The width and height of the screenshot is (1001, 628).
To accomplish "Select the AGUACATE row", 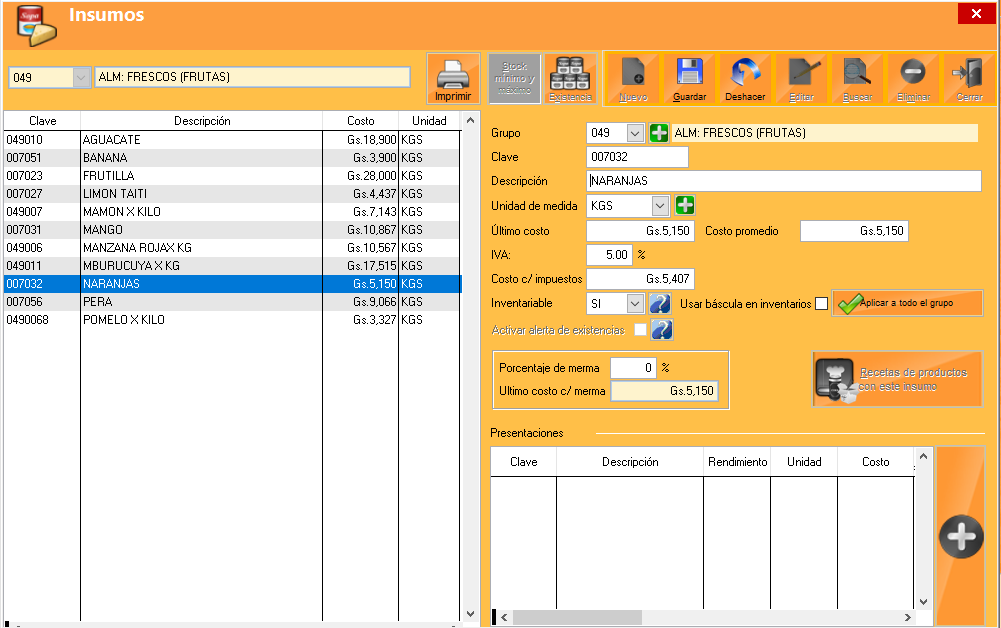I will point(231,140).
